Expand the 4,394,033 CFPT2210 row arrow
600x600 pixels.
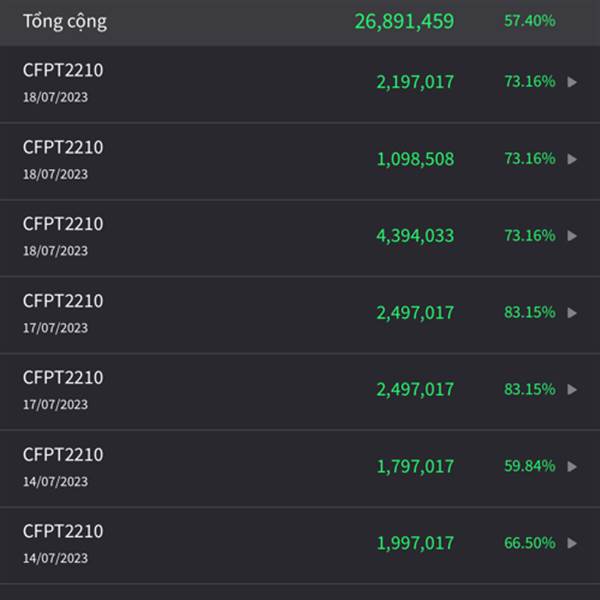pyautogui.click(x=572, y=236)
